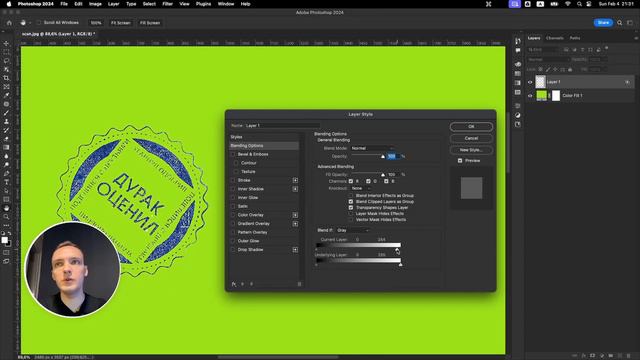640x360 pixels.
Task: Select the Eraser tool
Action: click(6, 139)
